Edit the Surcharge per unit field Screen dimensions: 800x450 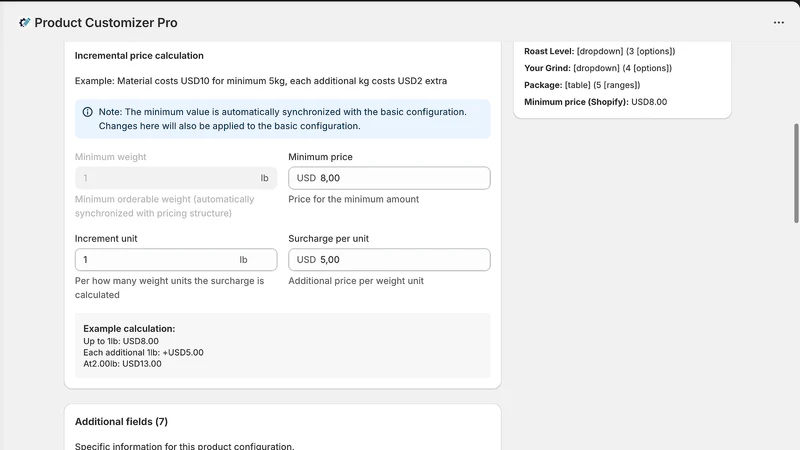tap(389, 260)
